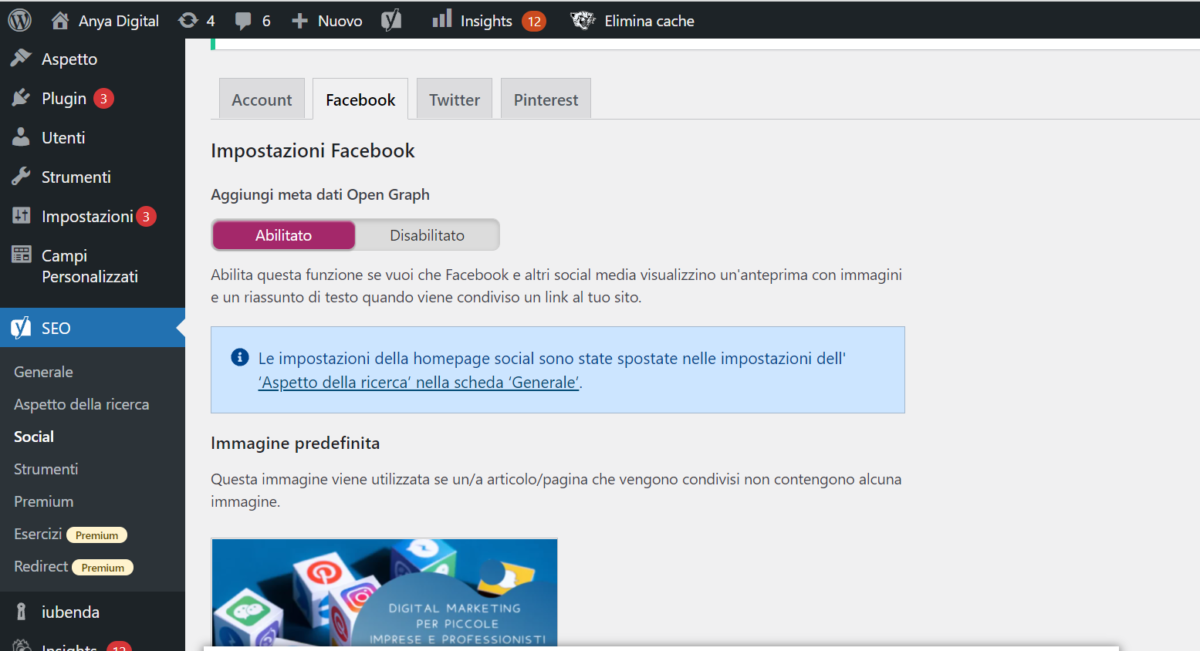Click the Plugin menu plug icon

pos(21,98)
